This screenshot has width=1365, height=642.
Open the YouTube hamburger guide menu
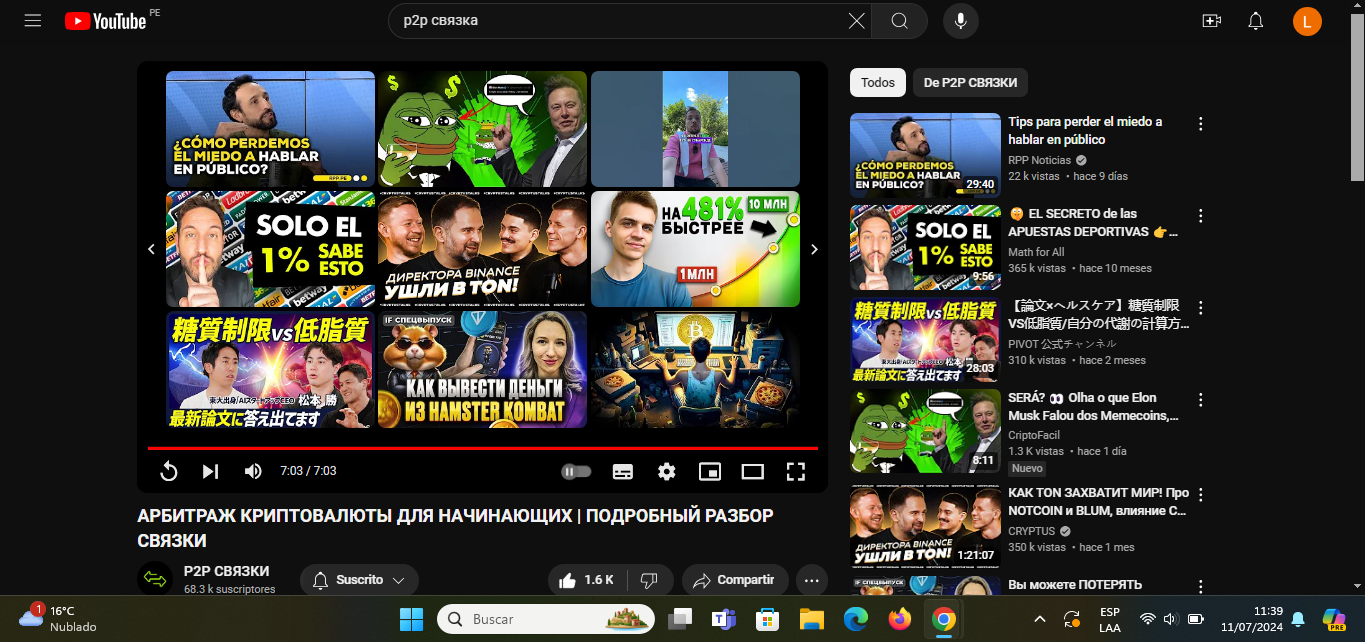[33, 21]
